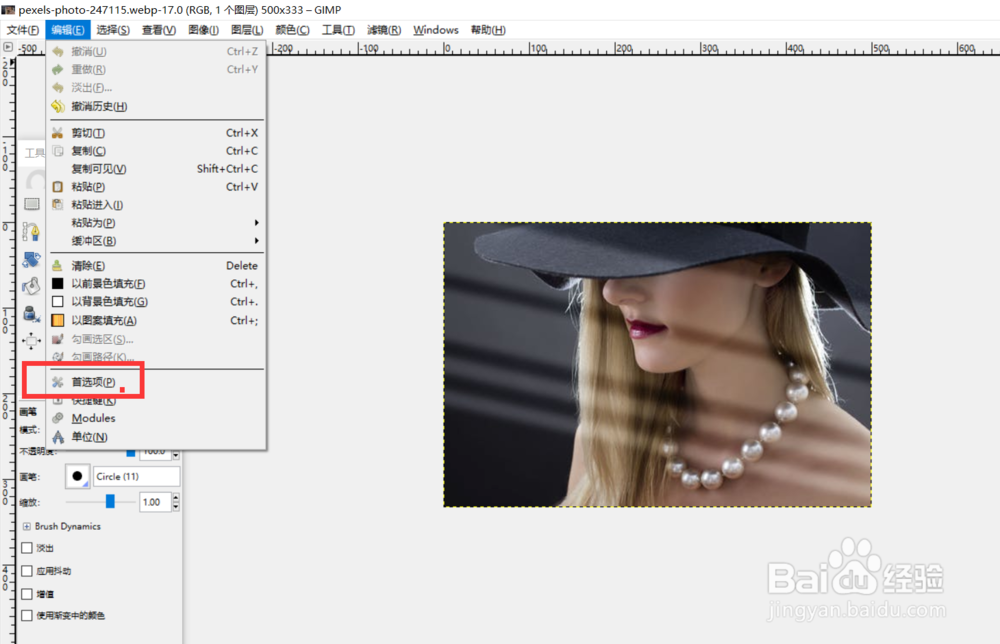
Task: Choose 以前景色填充 fill with foreground color
Action: point(157,284)
